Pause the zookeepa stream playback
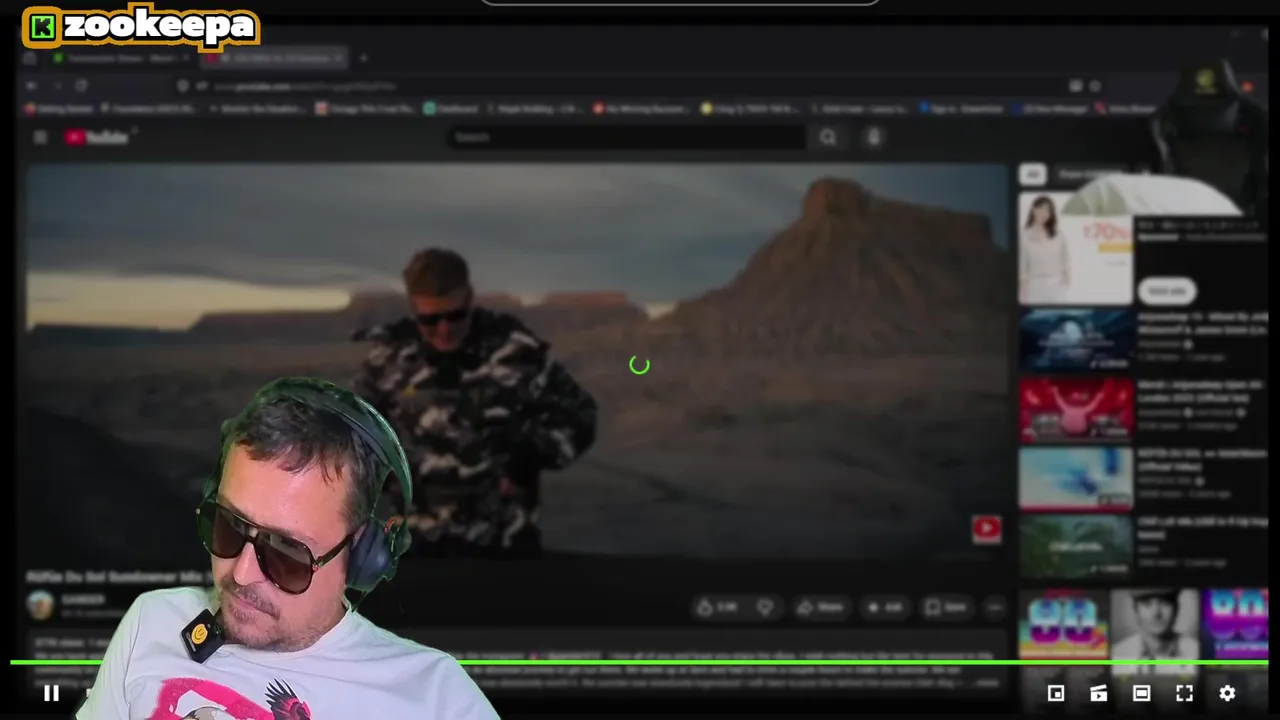The height and width of the screenshot is (720, 1280). click(51, 693)
